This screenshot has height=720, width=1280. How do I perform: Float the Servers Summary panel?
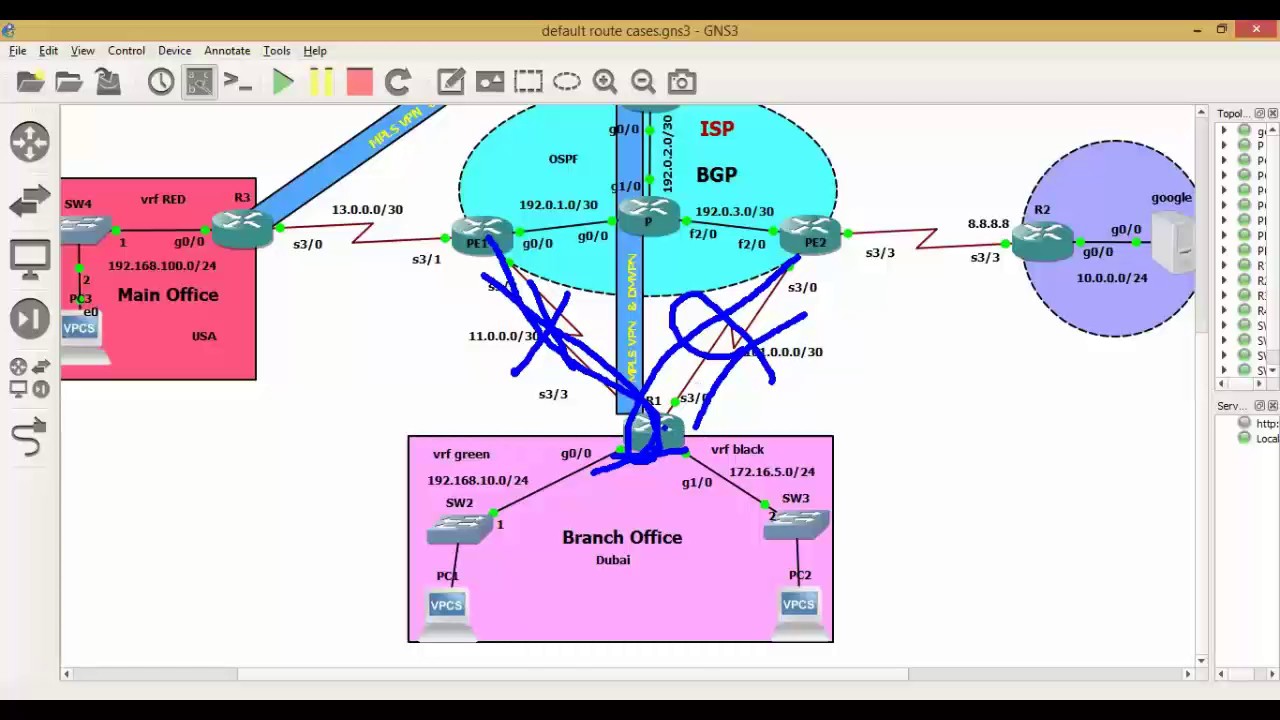(x=1260, y=406)
